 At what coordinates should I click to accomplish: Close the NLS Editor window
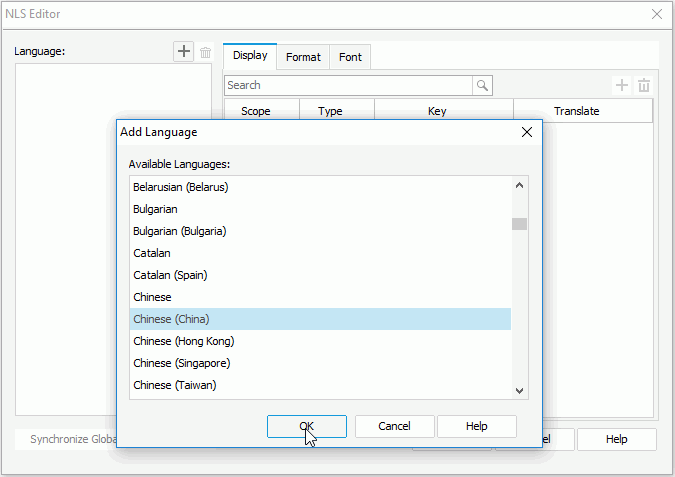click(x=657, y=14)
